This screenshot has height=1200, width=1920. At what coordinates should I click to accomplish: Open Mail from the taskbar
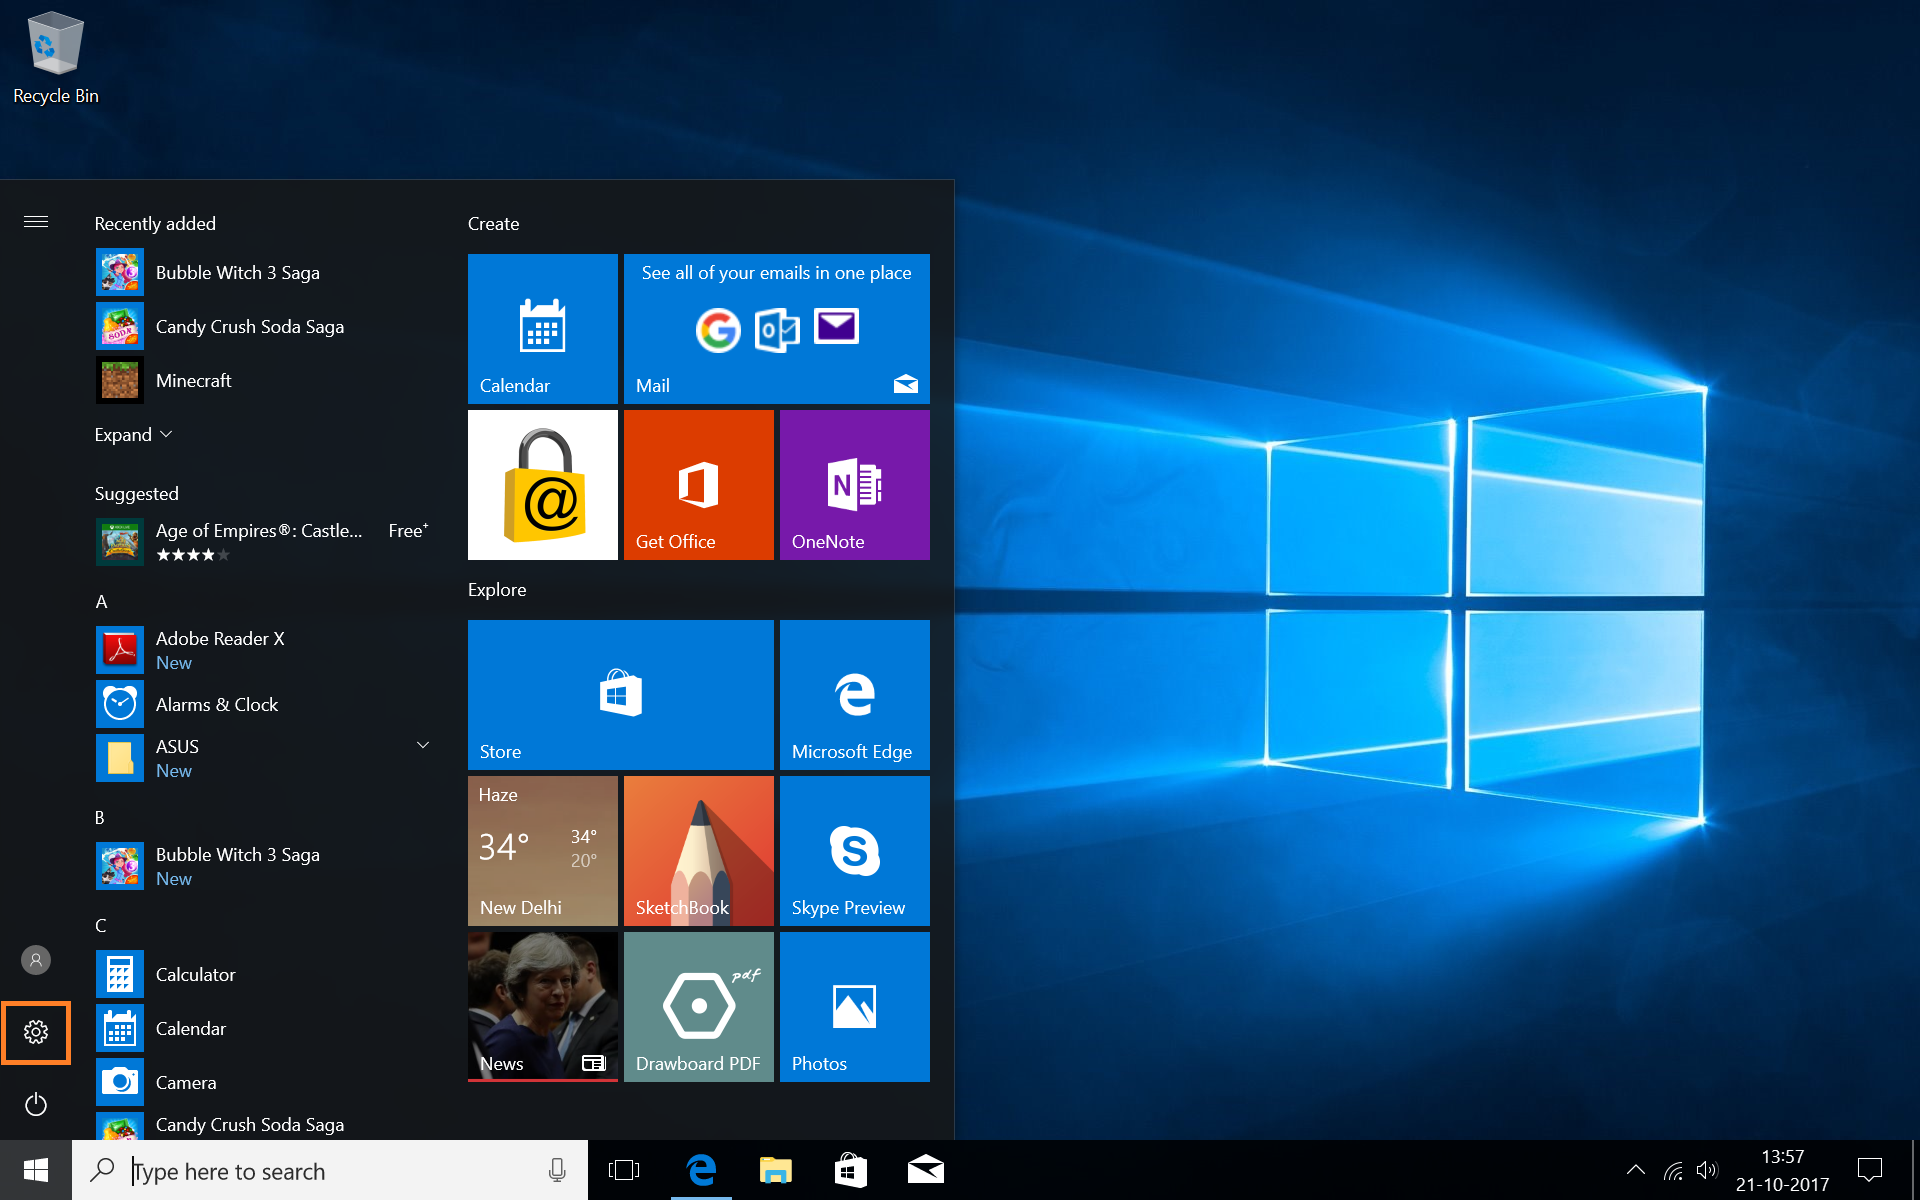pyautogui.click(x=926, y=1170)
